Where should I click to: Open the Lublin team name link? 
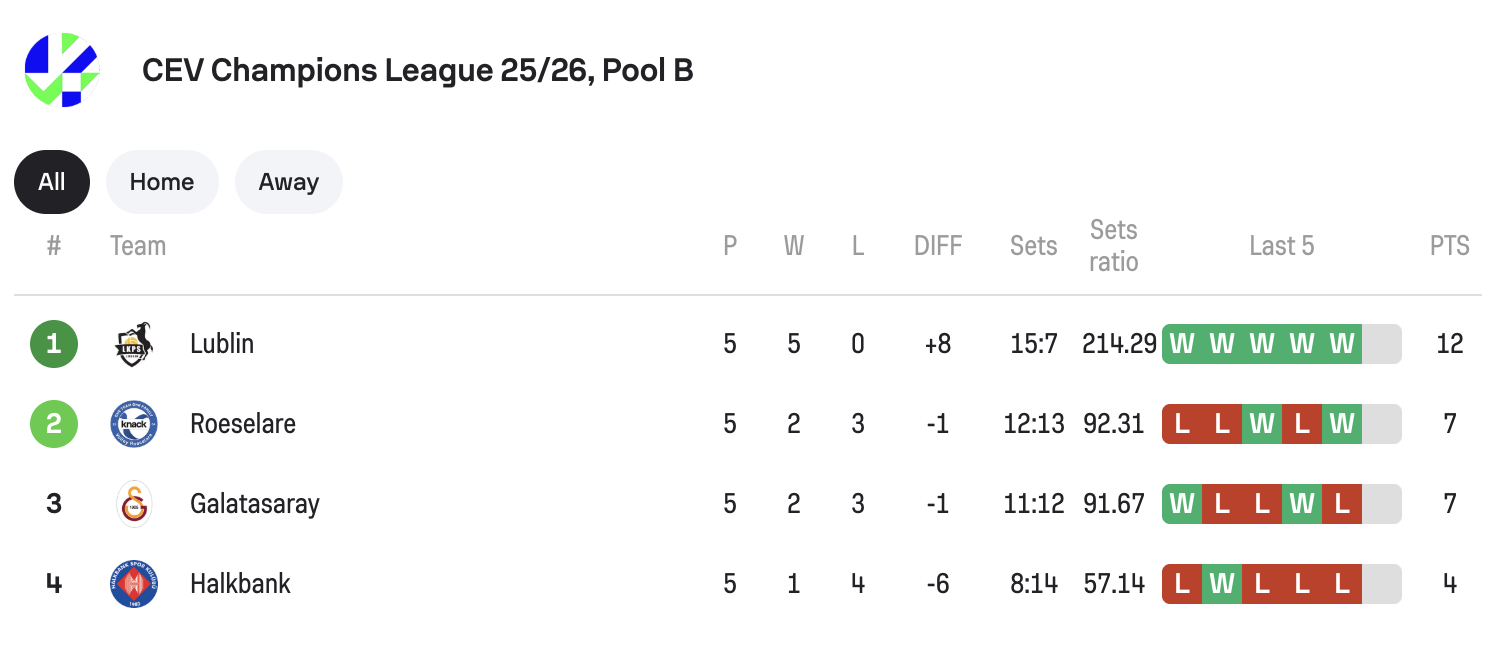222,345
